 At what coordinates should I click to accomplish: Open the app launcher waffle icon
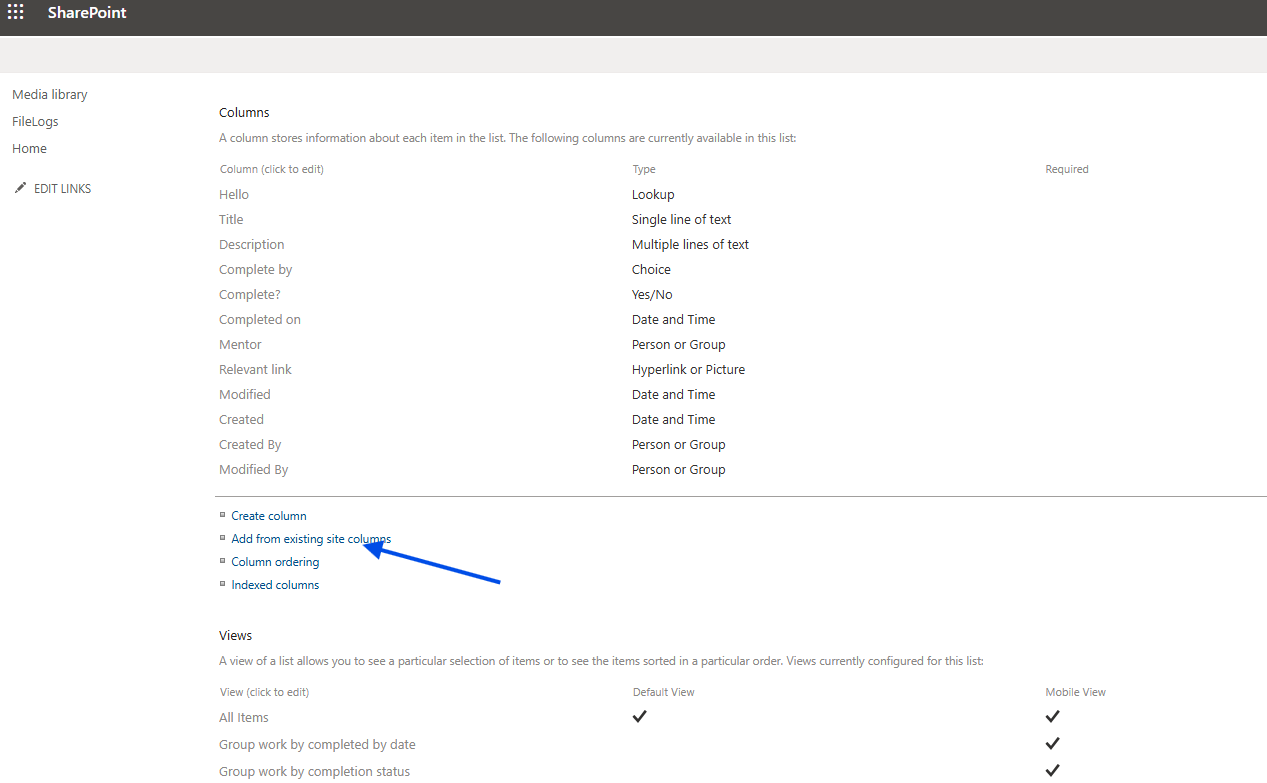[x=16, y=13]
